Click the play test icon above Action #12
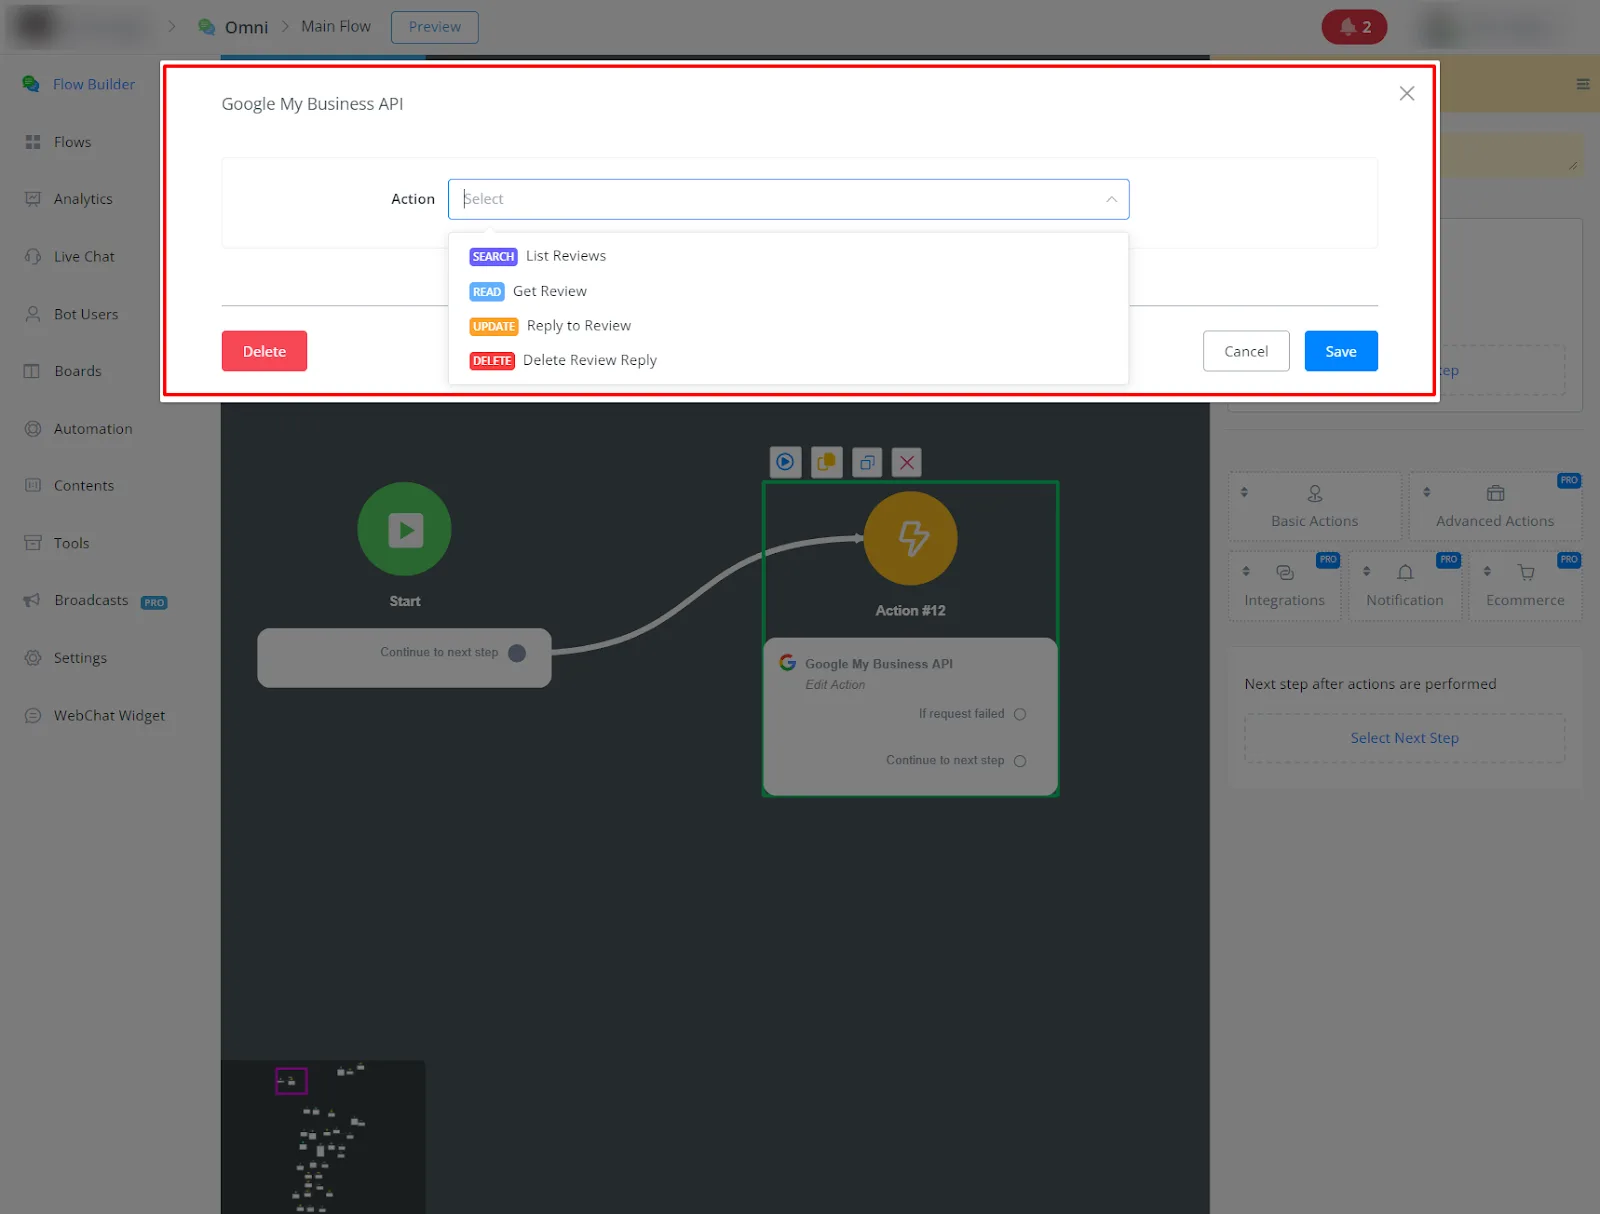The width and height of the screenshot is (1600, 1214). click(x=786, y=462)
